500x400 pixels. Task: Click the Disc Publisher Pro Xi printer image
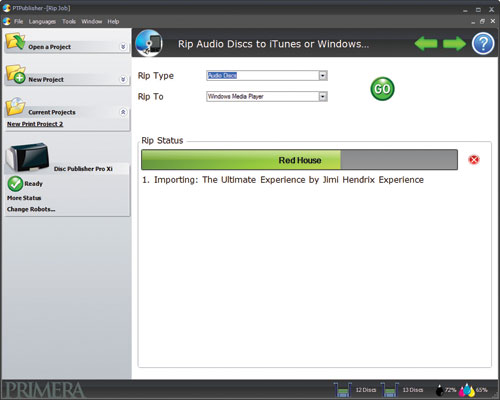28,157
